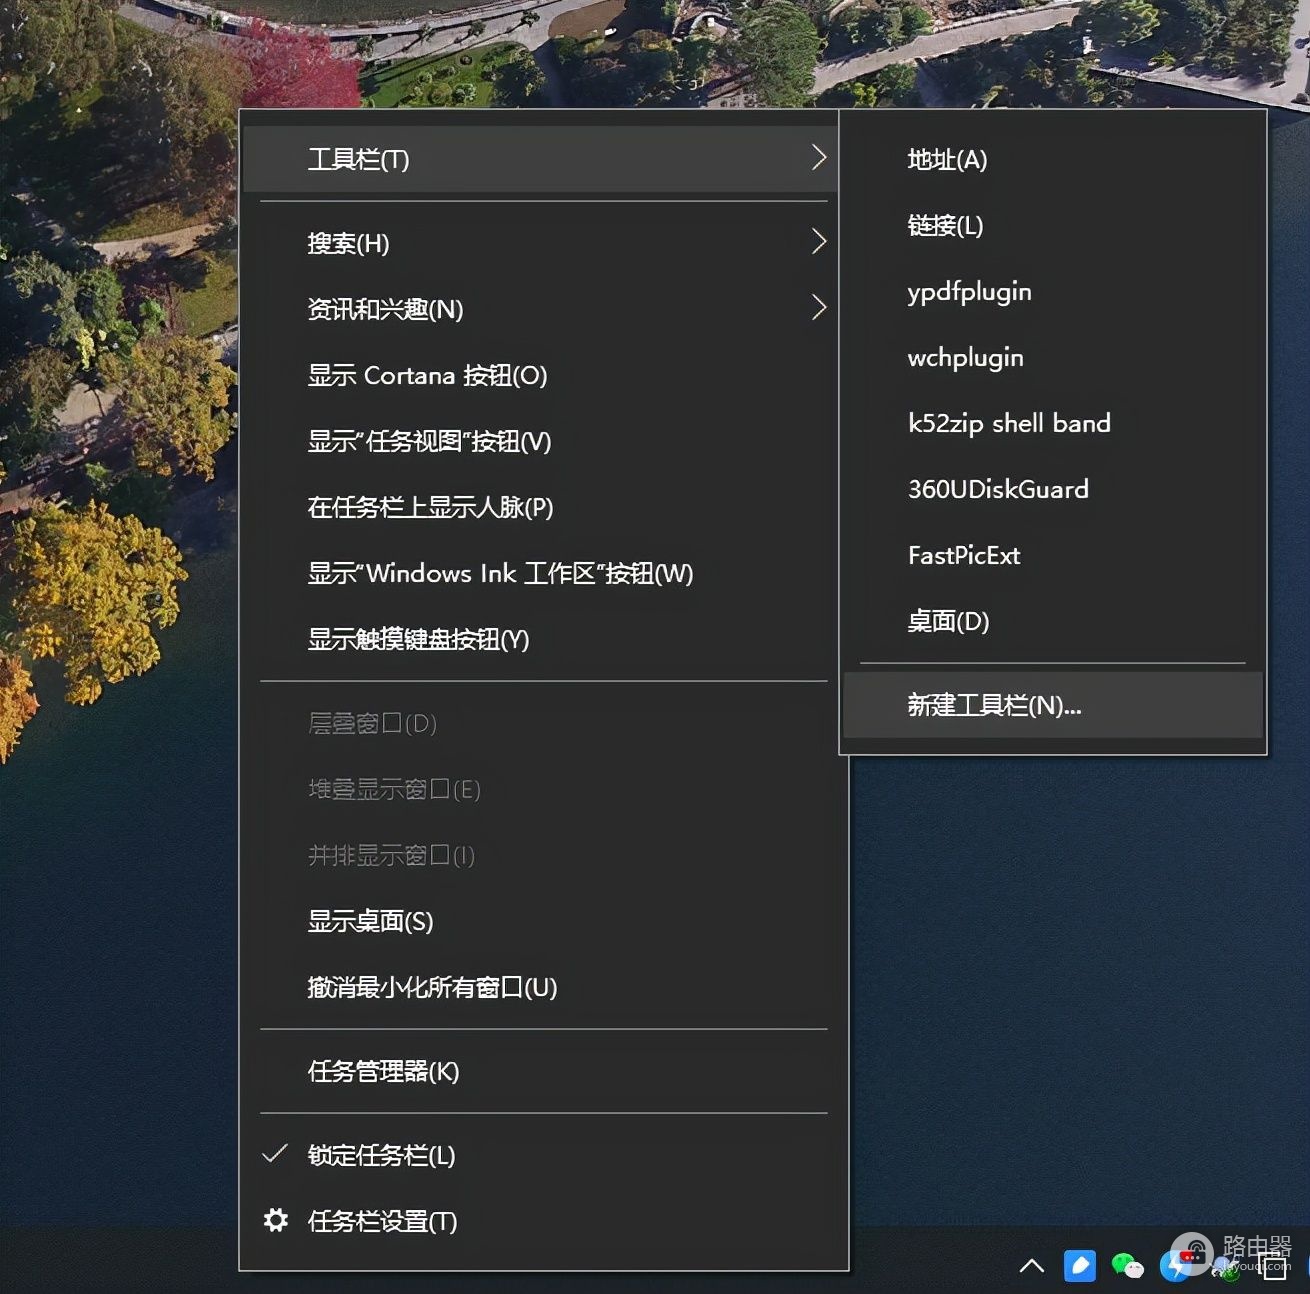Enable the ypdfplugin toolbar
The image size is (1310, 1294).
coord(1053,291)
